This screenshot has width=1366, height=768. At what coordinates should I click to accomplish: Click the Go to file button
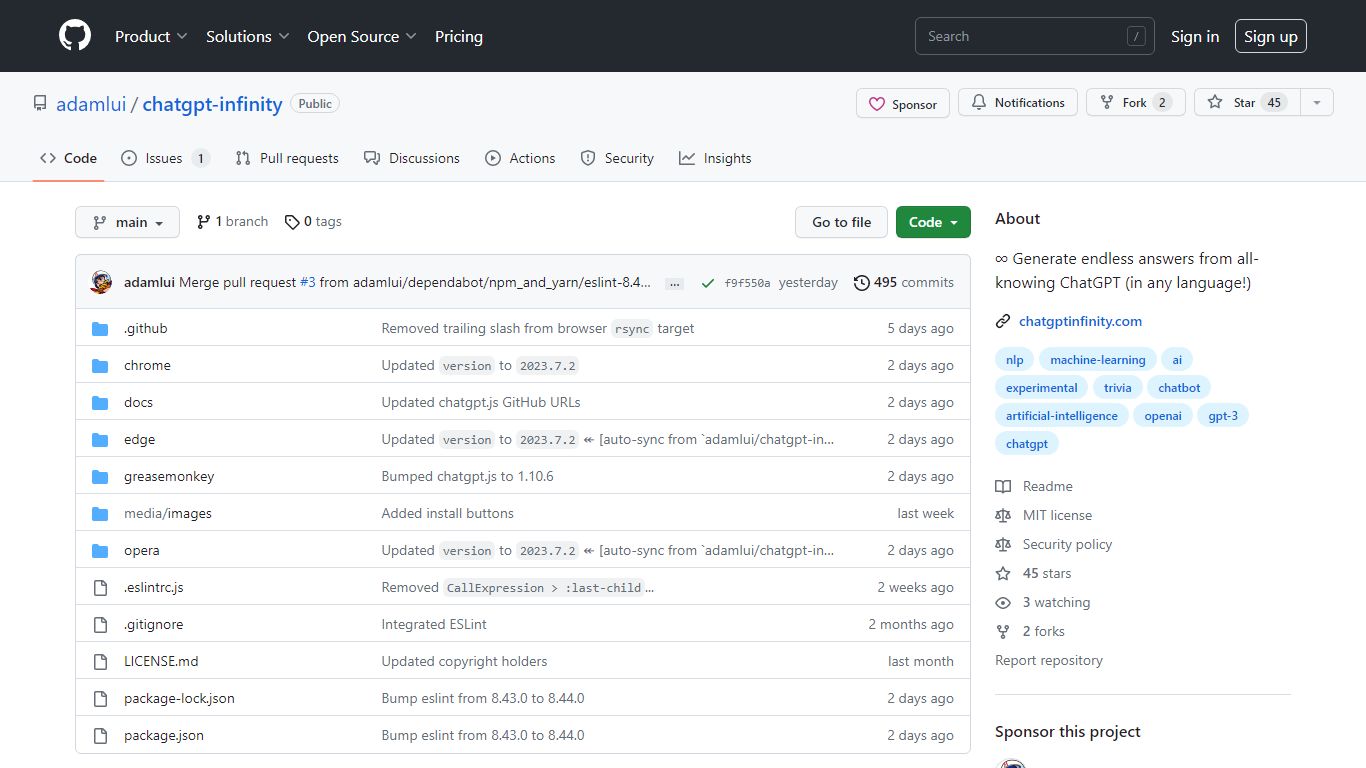pyautogui.click(x=841, y=222)
